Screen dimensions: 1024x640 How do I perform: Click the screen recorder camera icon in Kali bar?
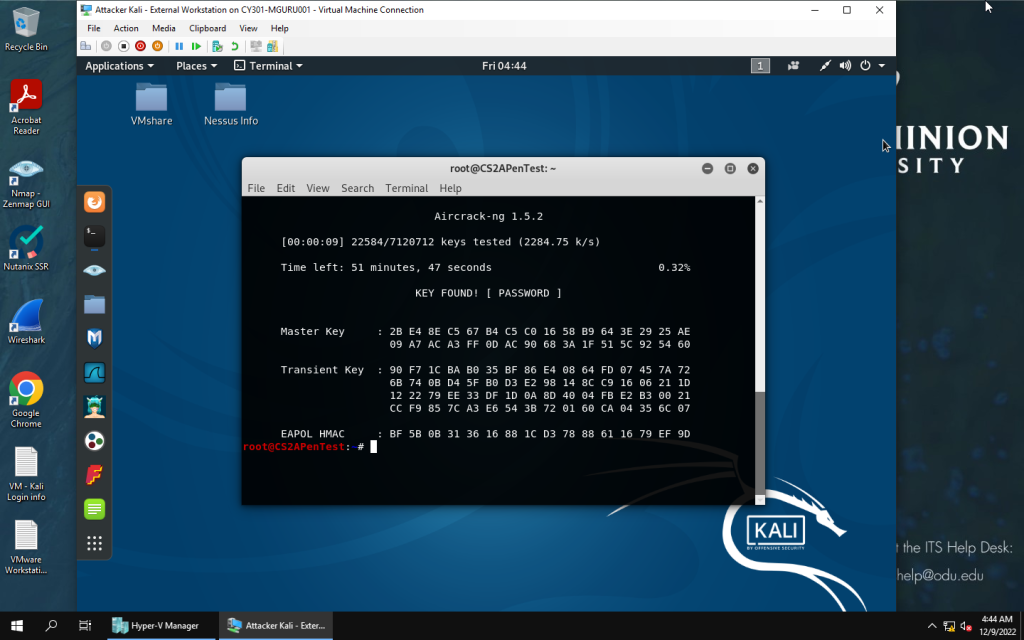coord(793,66)
